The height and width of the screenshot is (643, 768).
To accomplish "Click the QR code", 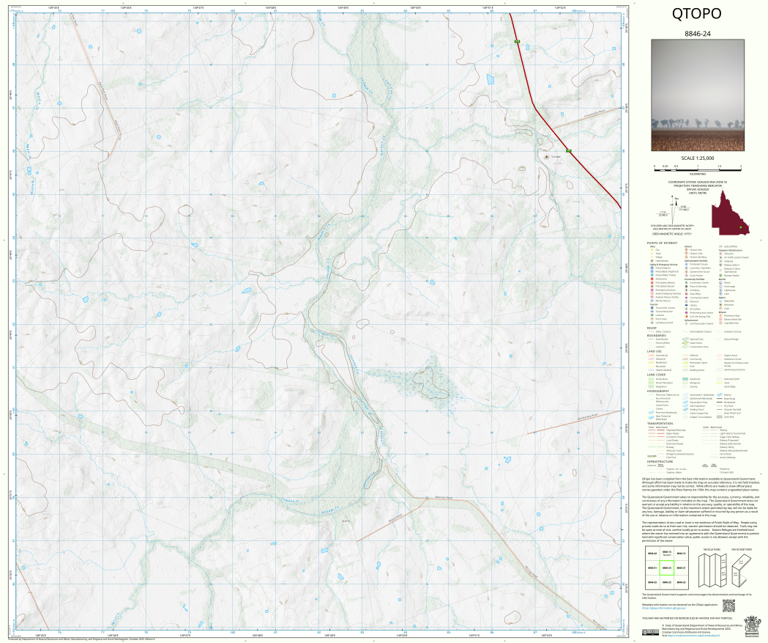I will pos(728,605).
